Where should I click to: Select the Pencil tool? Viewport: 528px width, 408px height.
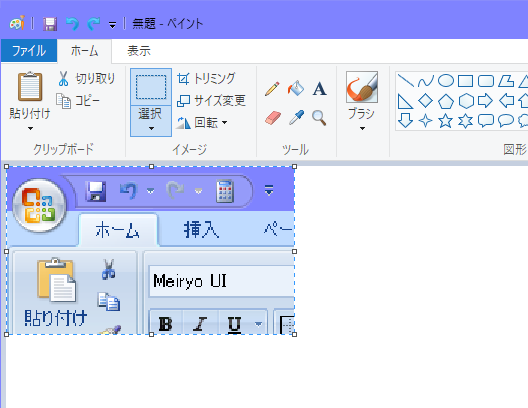pyautogui.click(x=272, y=89)
